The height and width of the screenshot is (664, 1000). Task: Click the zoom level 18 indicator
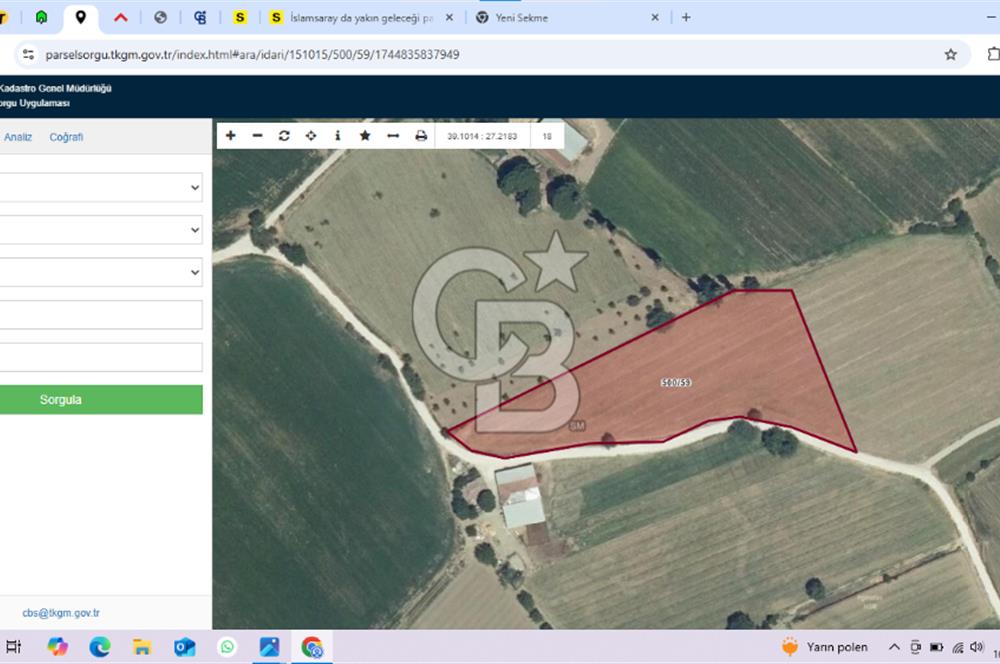(x=547, y=136)
